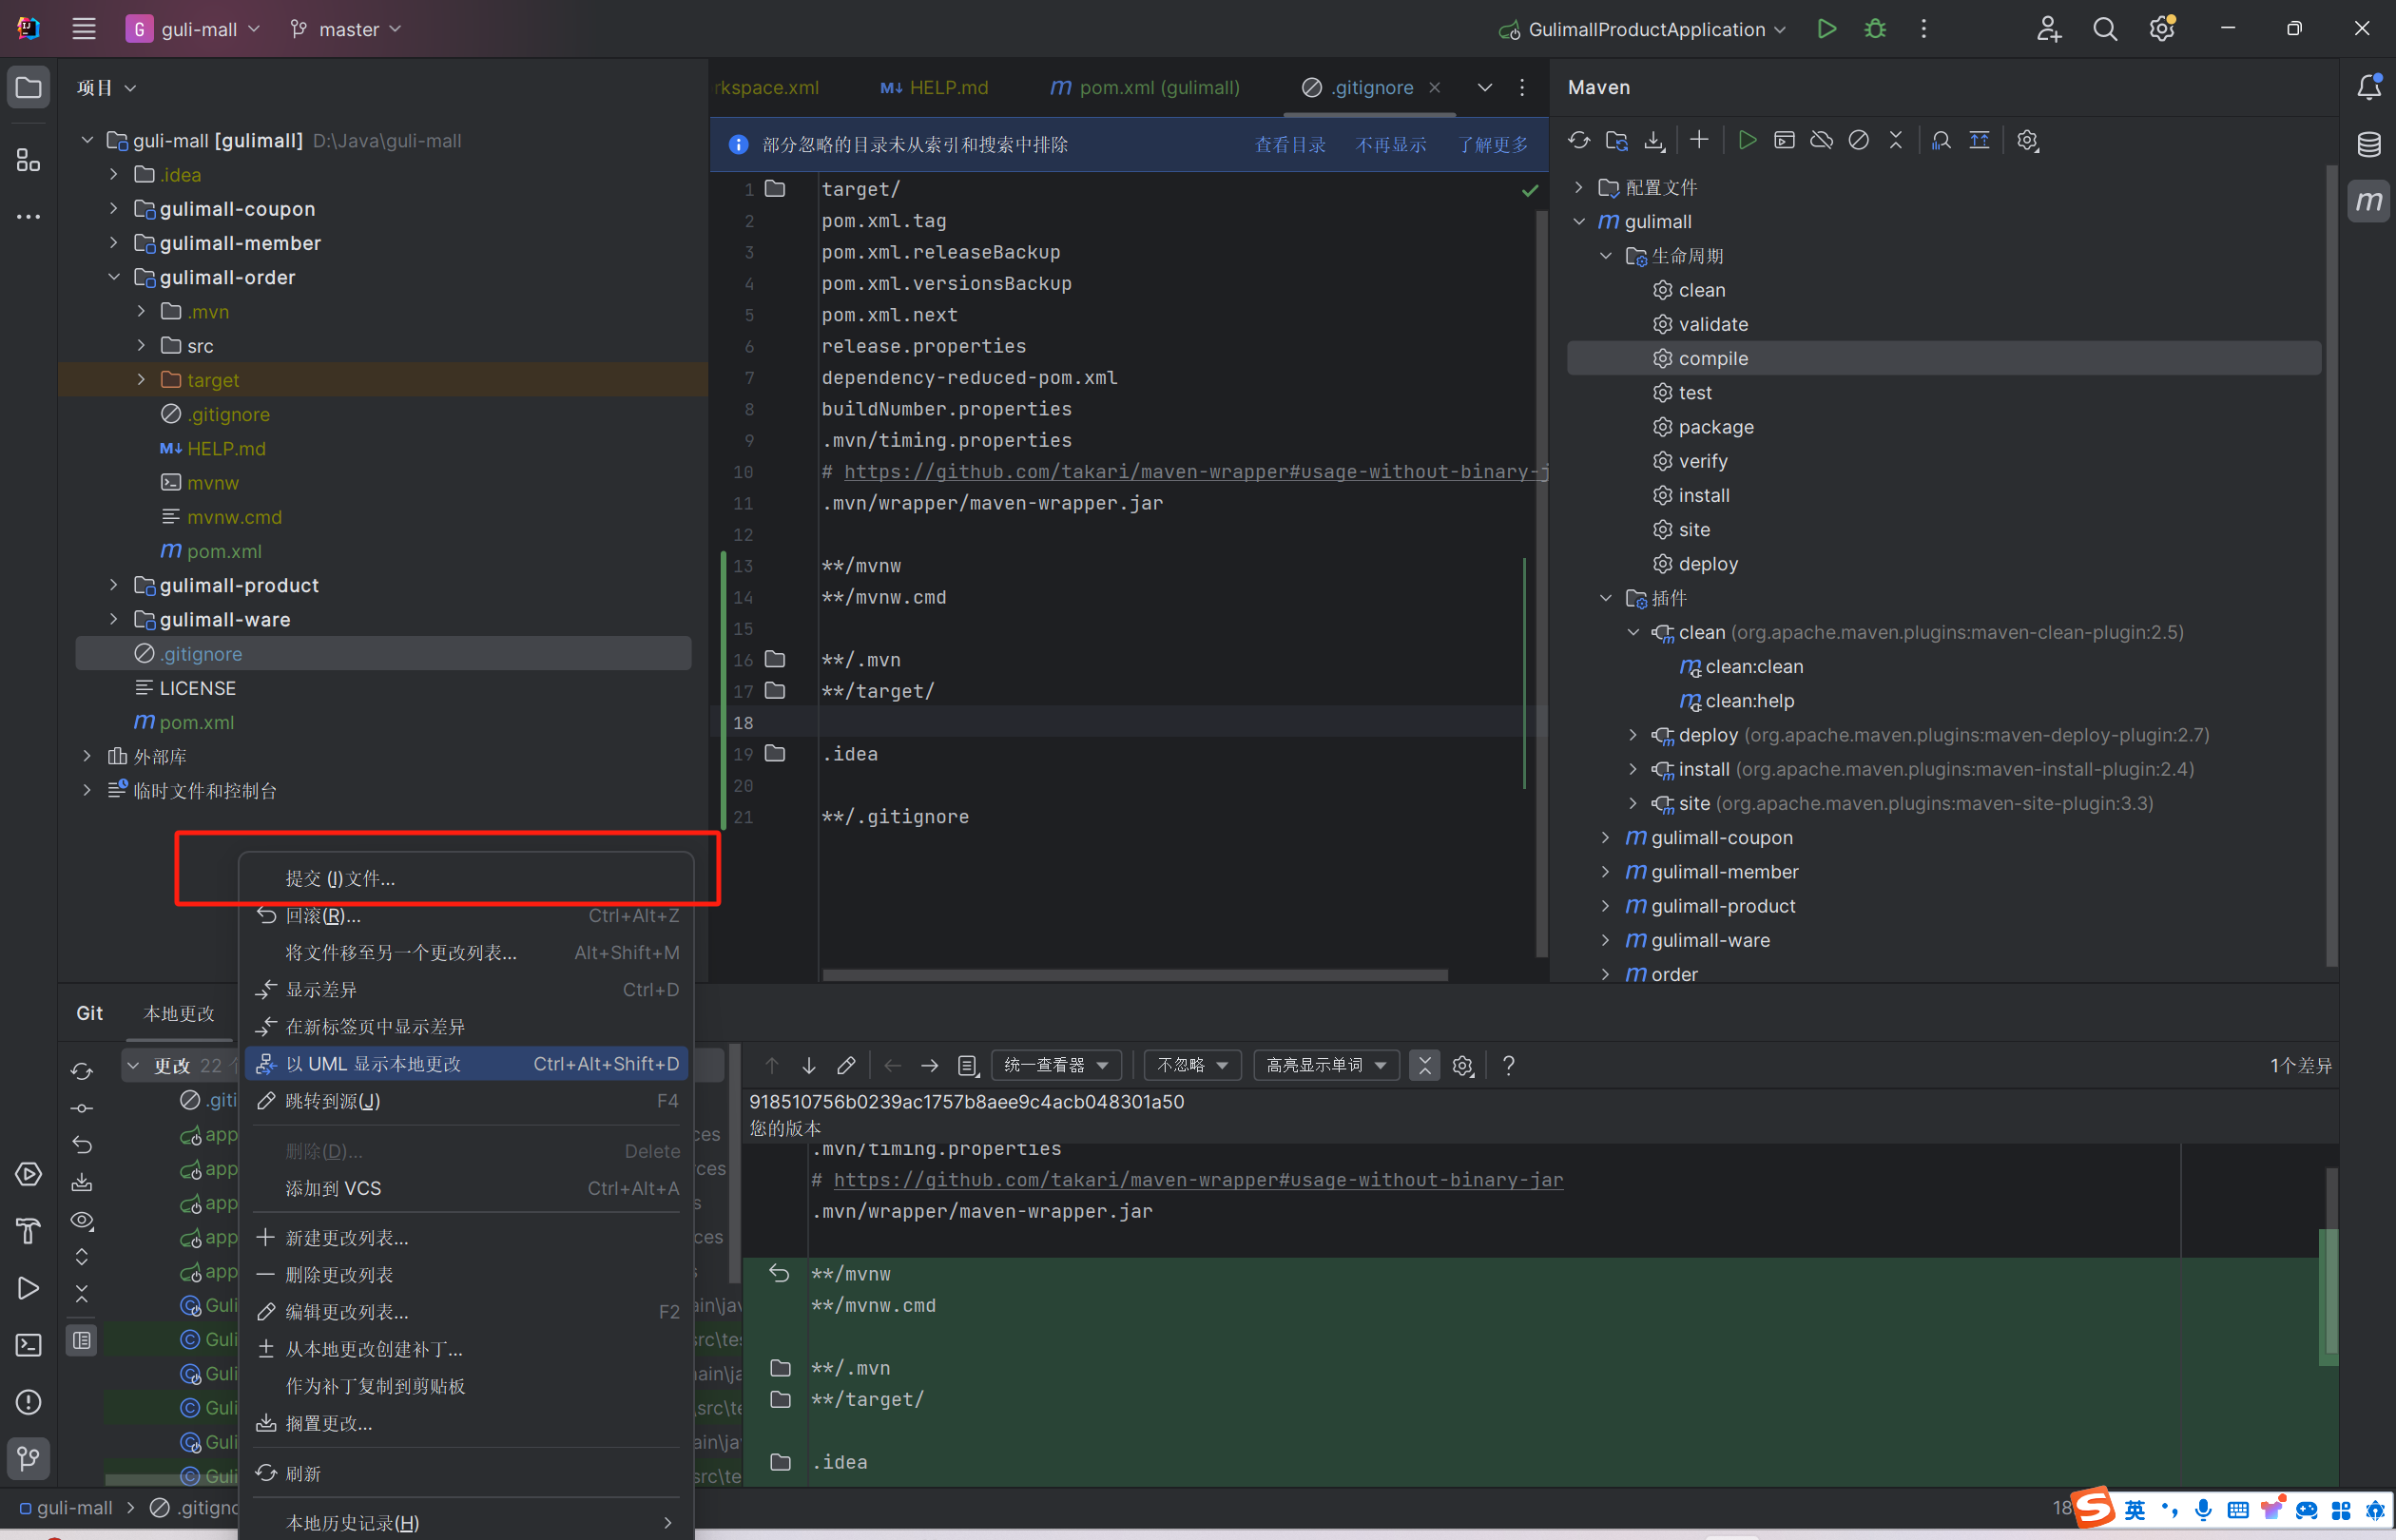The height and width of the screenshot is (1540, 2396).
Task: Switch to pom.xml (gulimall) editor tab
Action: [x=1145, y=87]
